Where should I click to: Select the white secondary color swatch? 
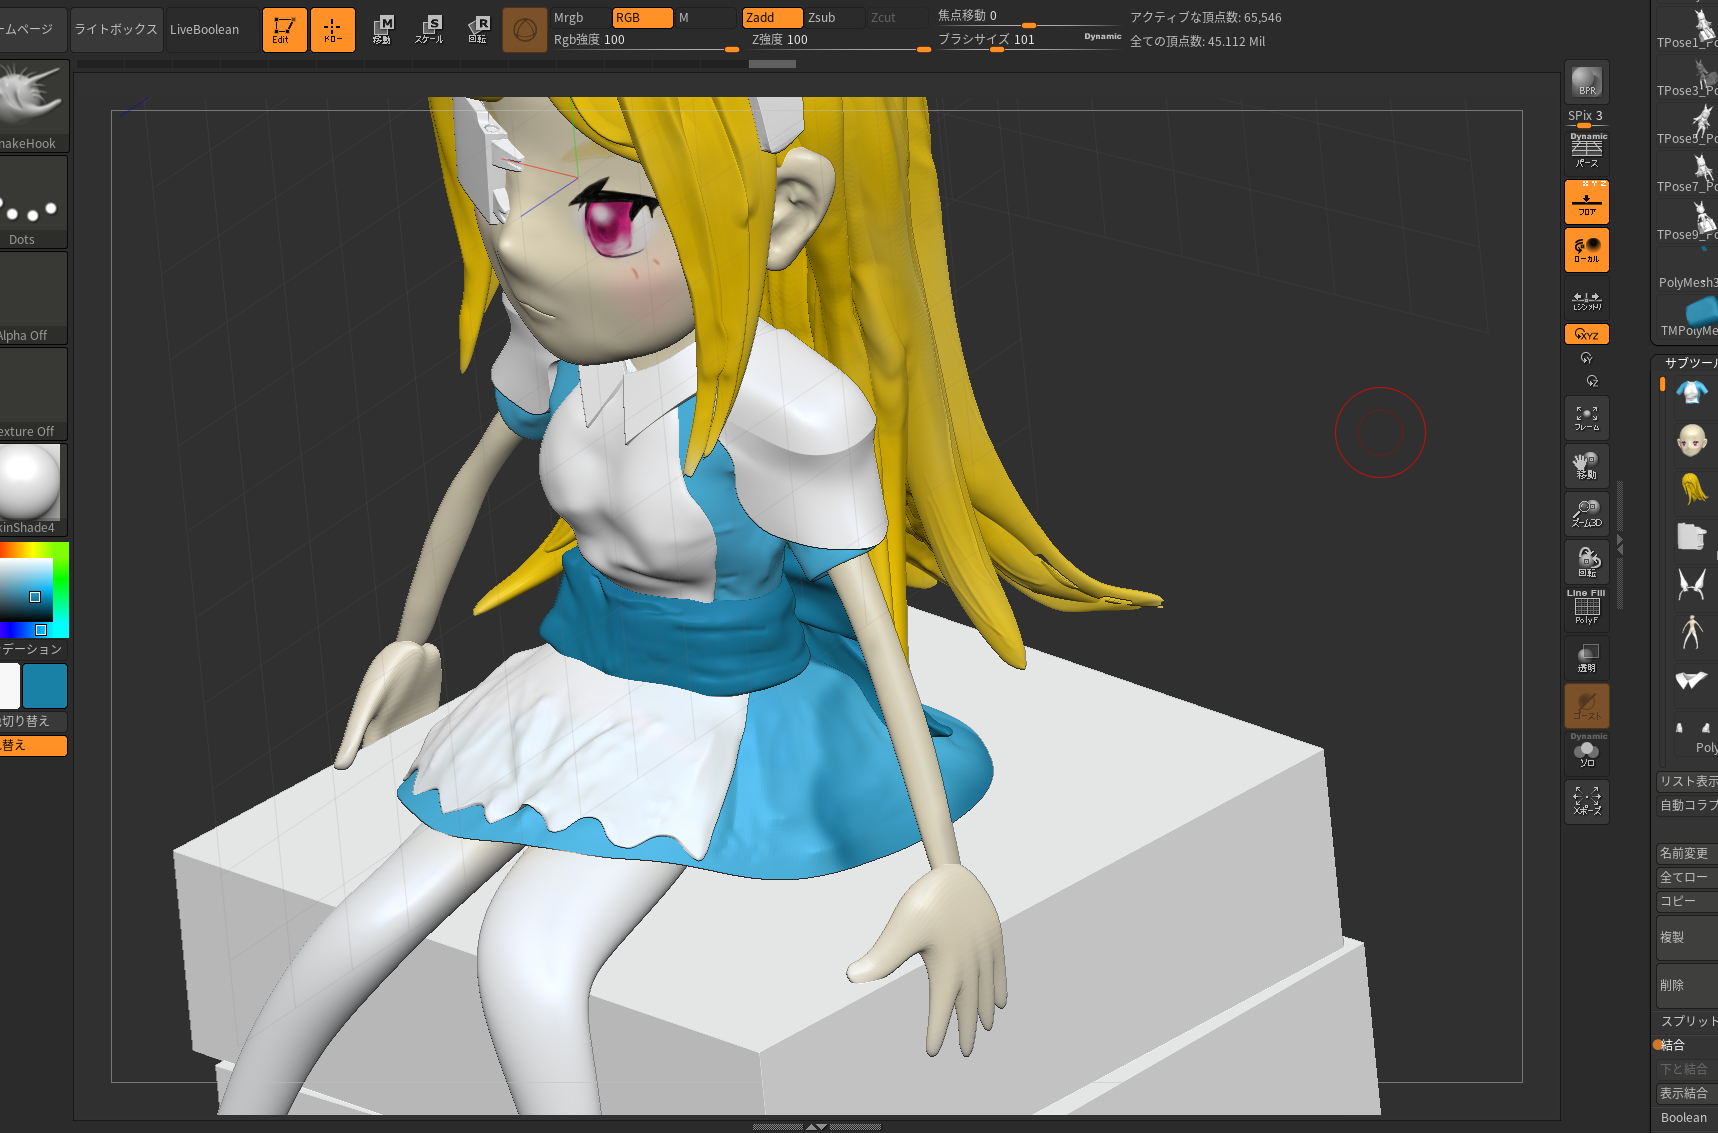(x=9, y=686)
